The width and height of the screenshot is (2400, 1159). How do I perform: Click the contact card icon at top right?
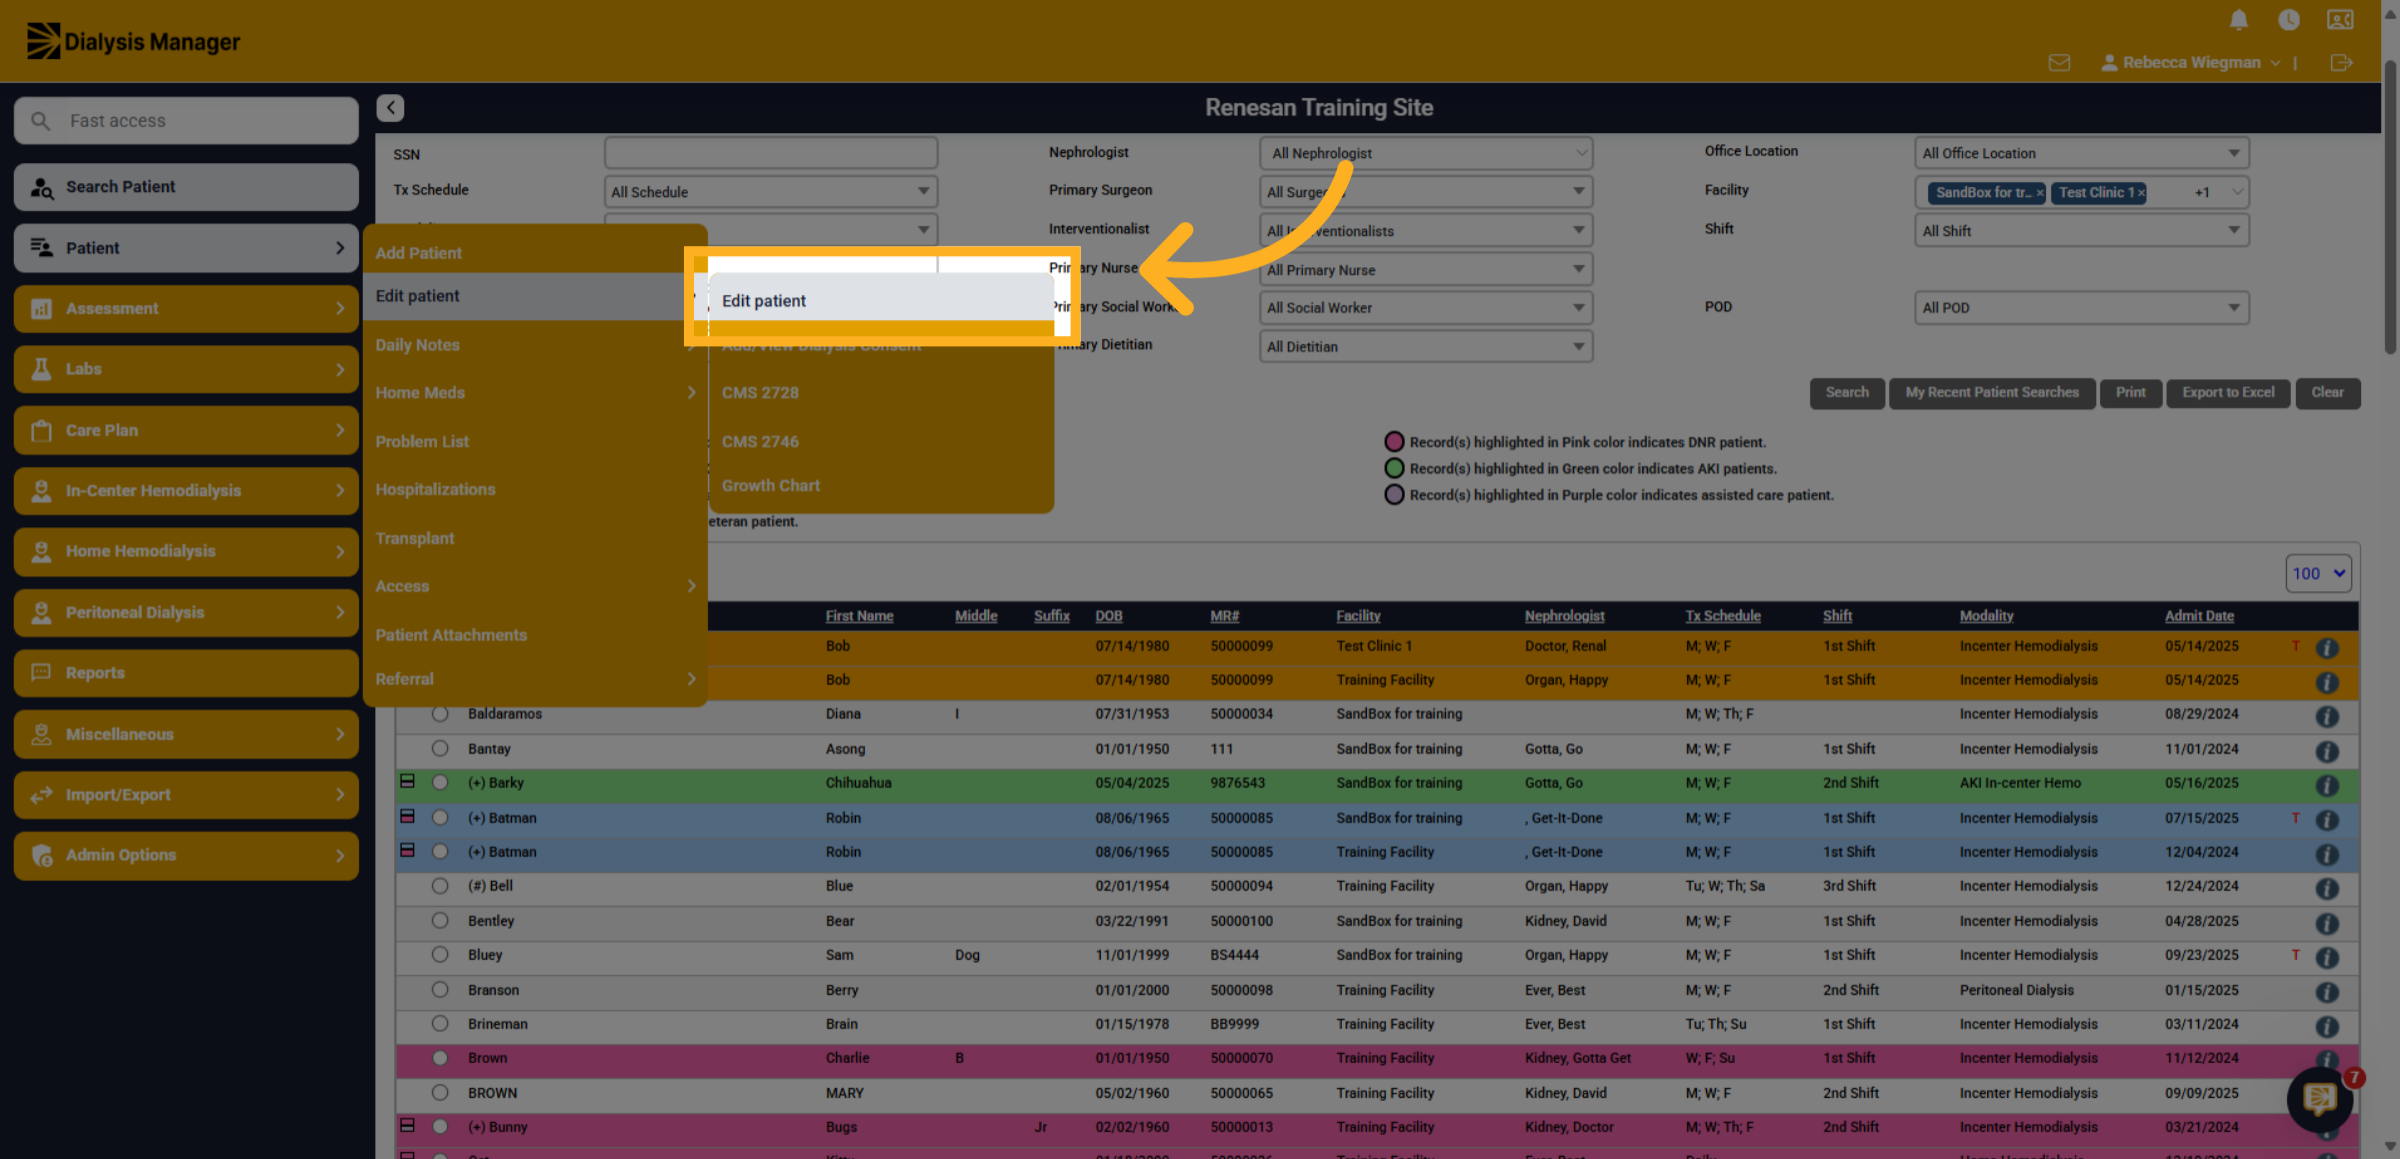tap(2340, 20)
